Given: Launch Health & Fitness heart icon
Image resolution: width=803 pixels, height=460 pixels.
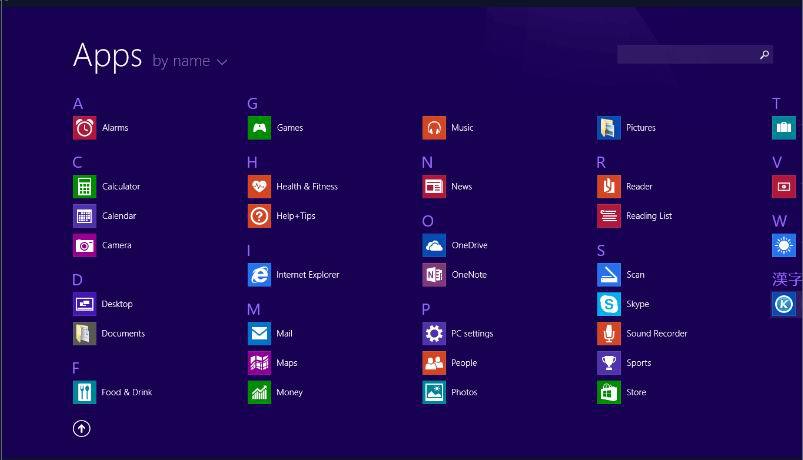Looking at the screenshot, I should click(259, 187).
